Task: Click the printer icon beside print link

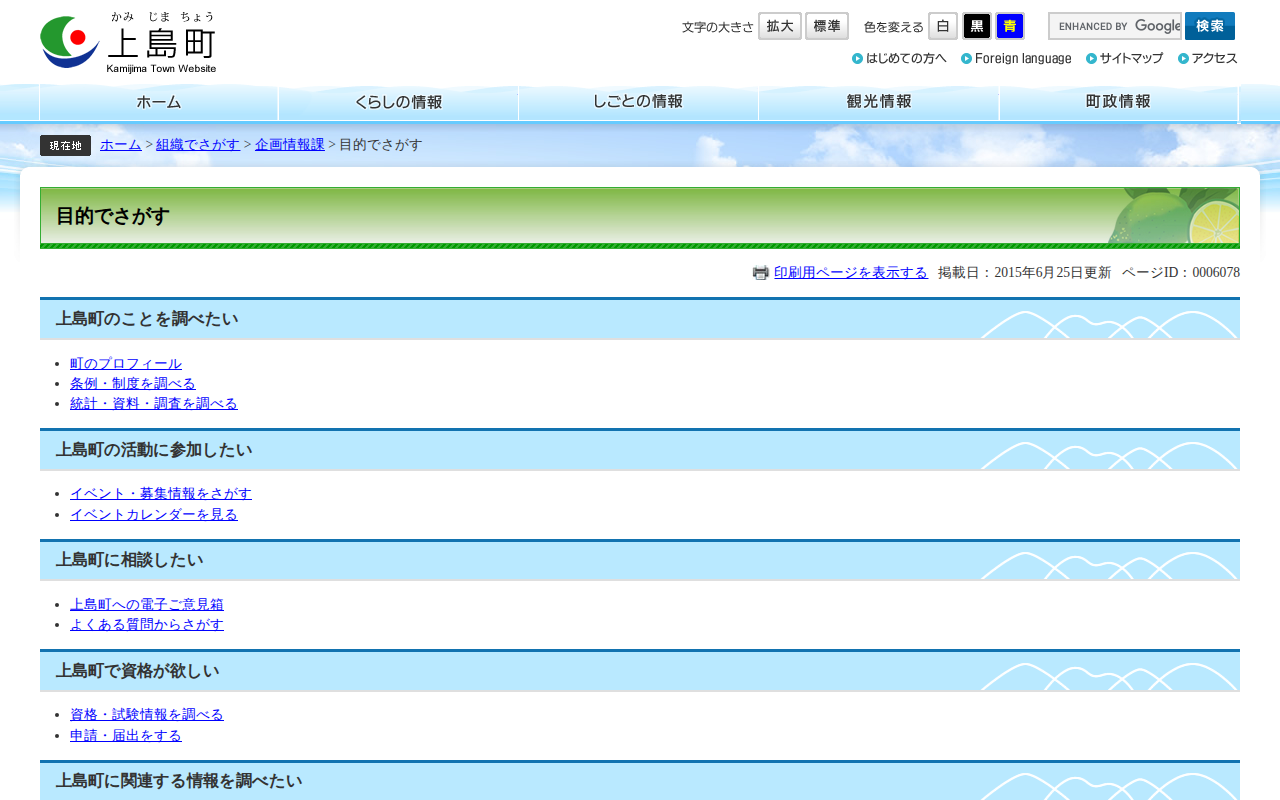Action: pyautogui.click(x=761, y=273)
